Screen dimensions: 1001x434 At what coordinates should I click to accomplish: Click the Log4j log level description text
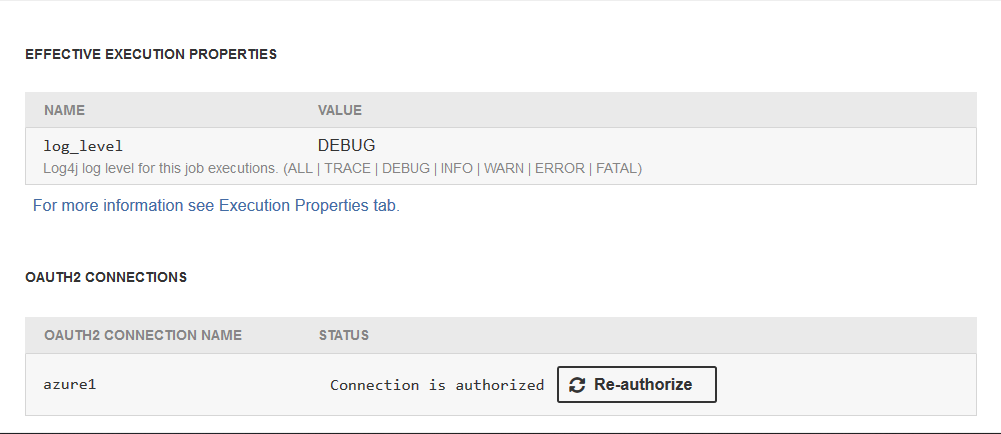160,168
